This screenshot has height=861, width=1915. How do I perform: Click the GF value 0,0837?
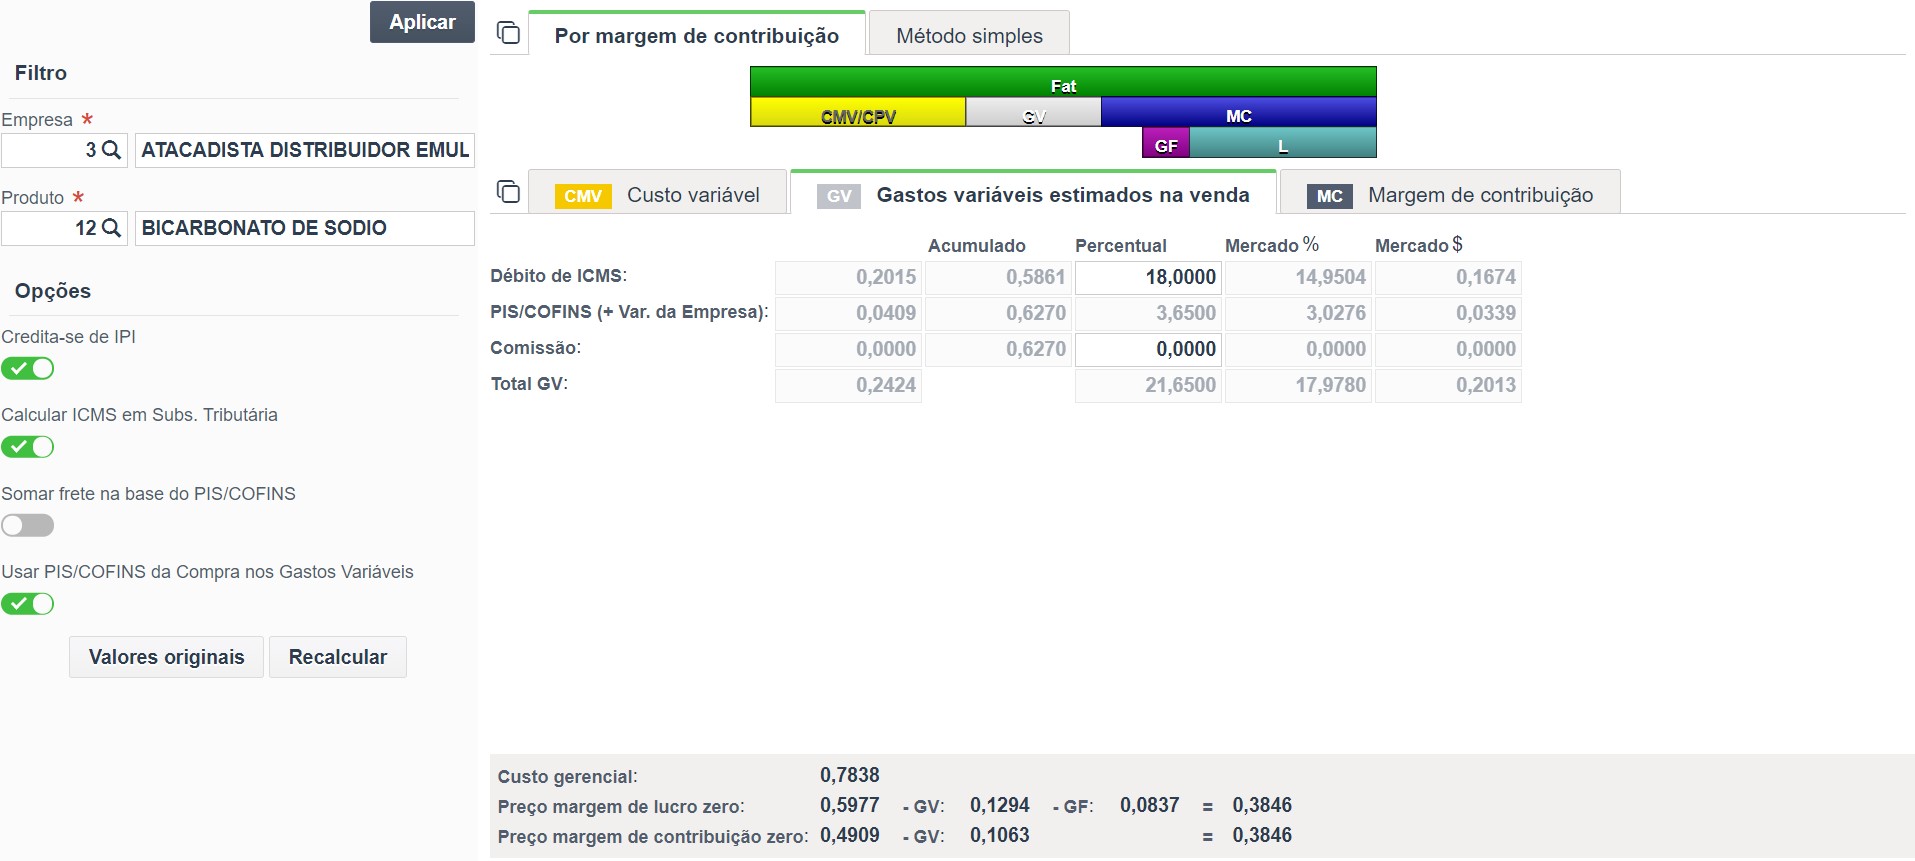click(x=1150, y=805)
